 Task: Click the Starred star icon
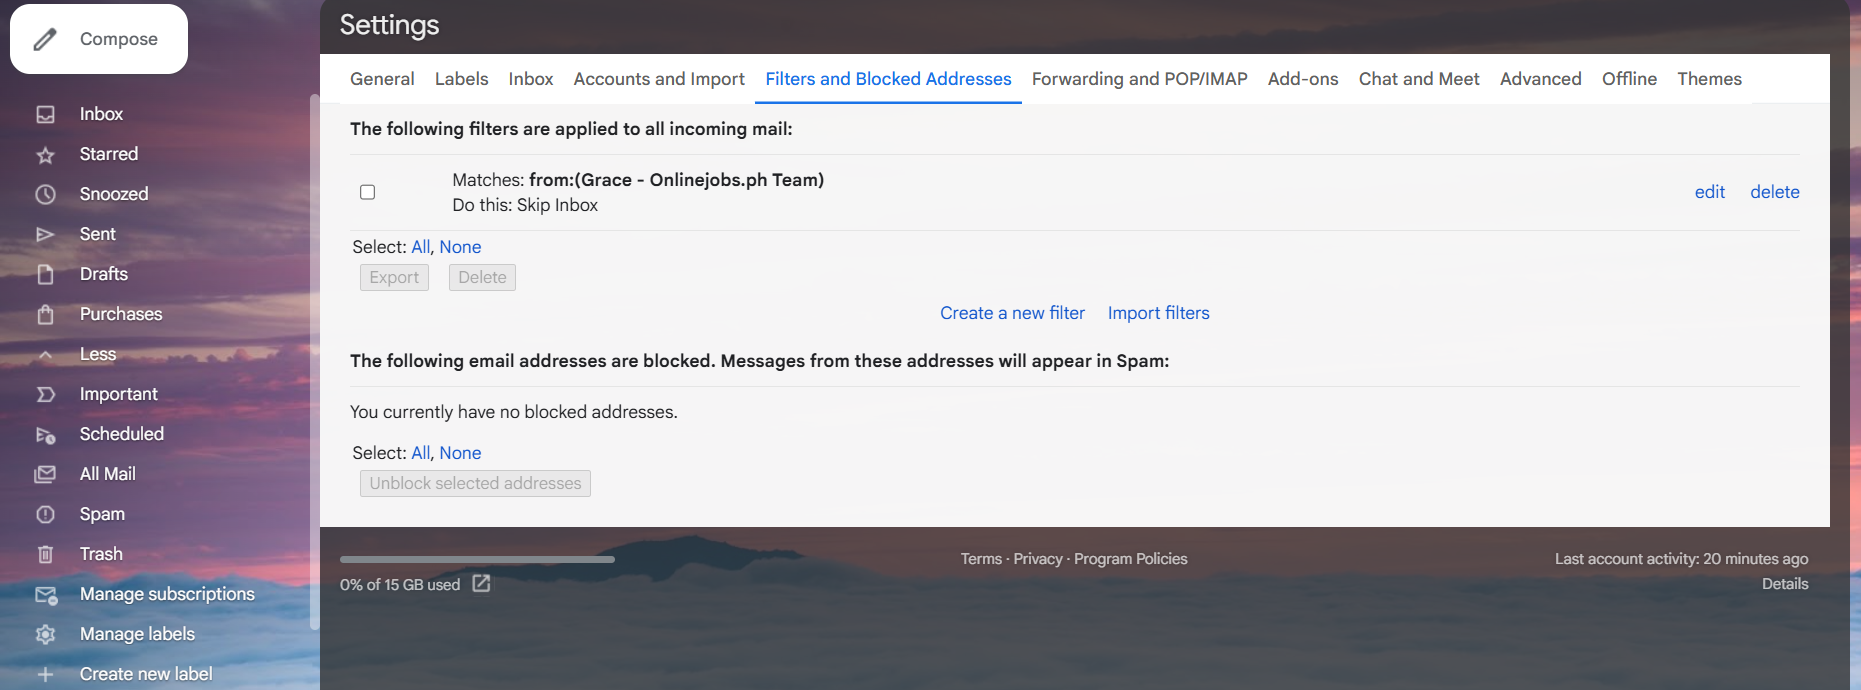pyautogui.click(x=45, y=154)
